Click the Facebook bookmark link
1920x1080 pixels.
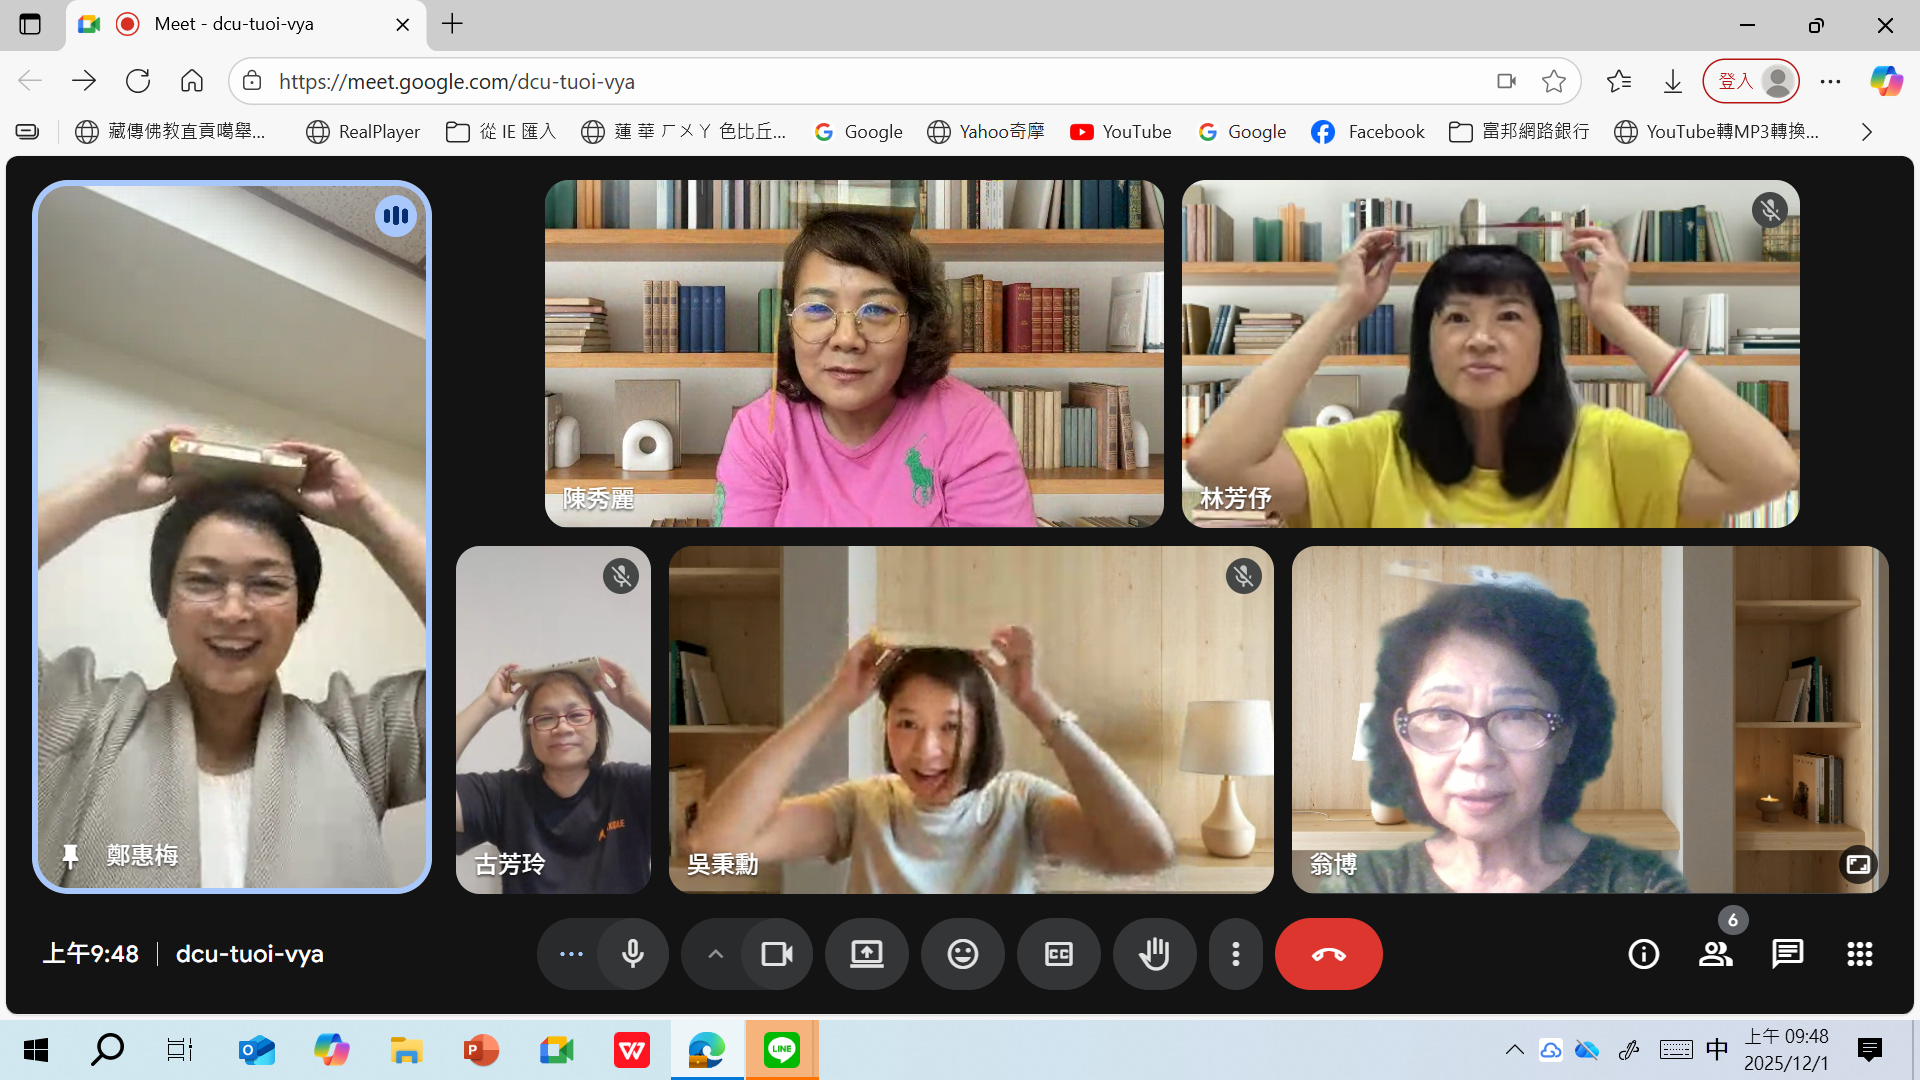(x=1367, y=132)
